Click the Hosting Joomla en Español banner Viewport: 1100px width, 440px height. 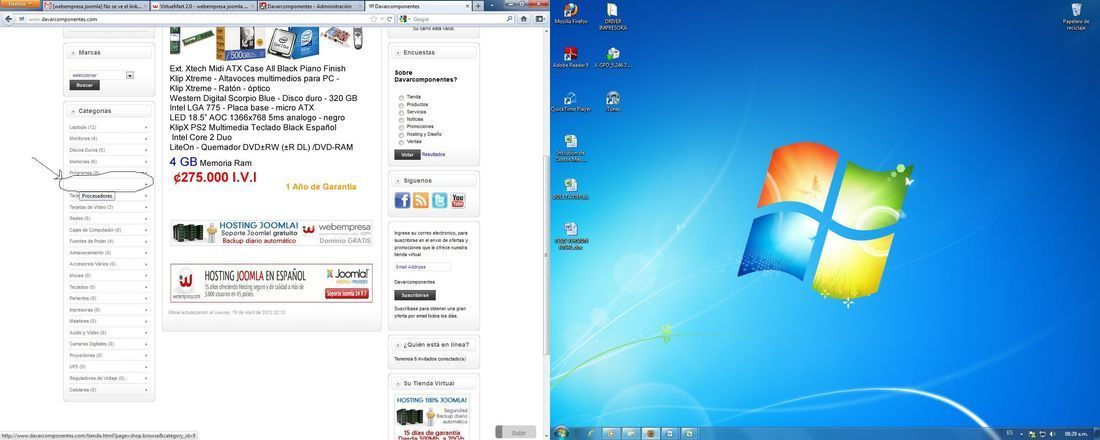(x=271, y=284)
